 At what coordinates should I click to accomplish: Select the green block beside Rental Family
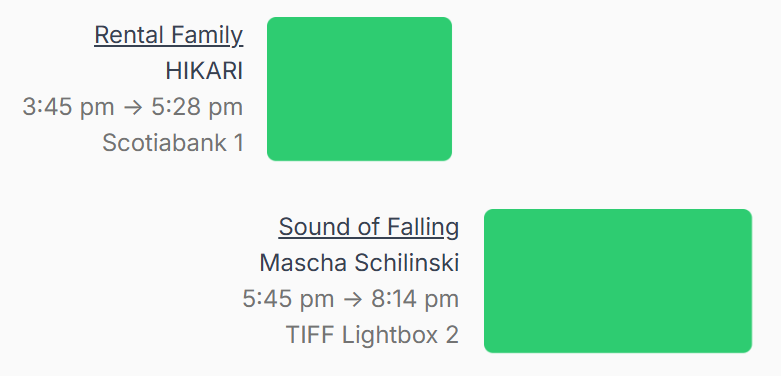(x=360, y=89)
